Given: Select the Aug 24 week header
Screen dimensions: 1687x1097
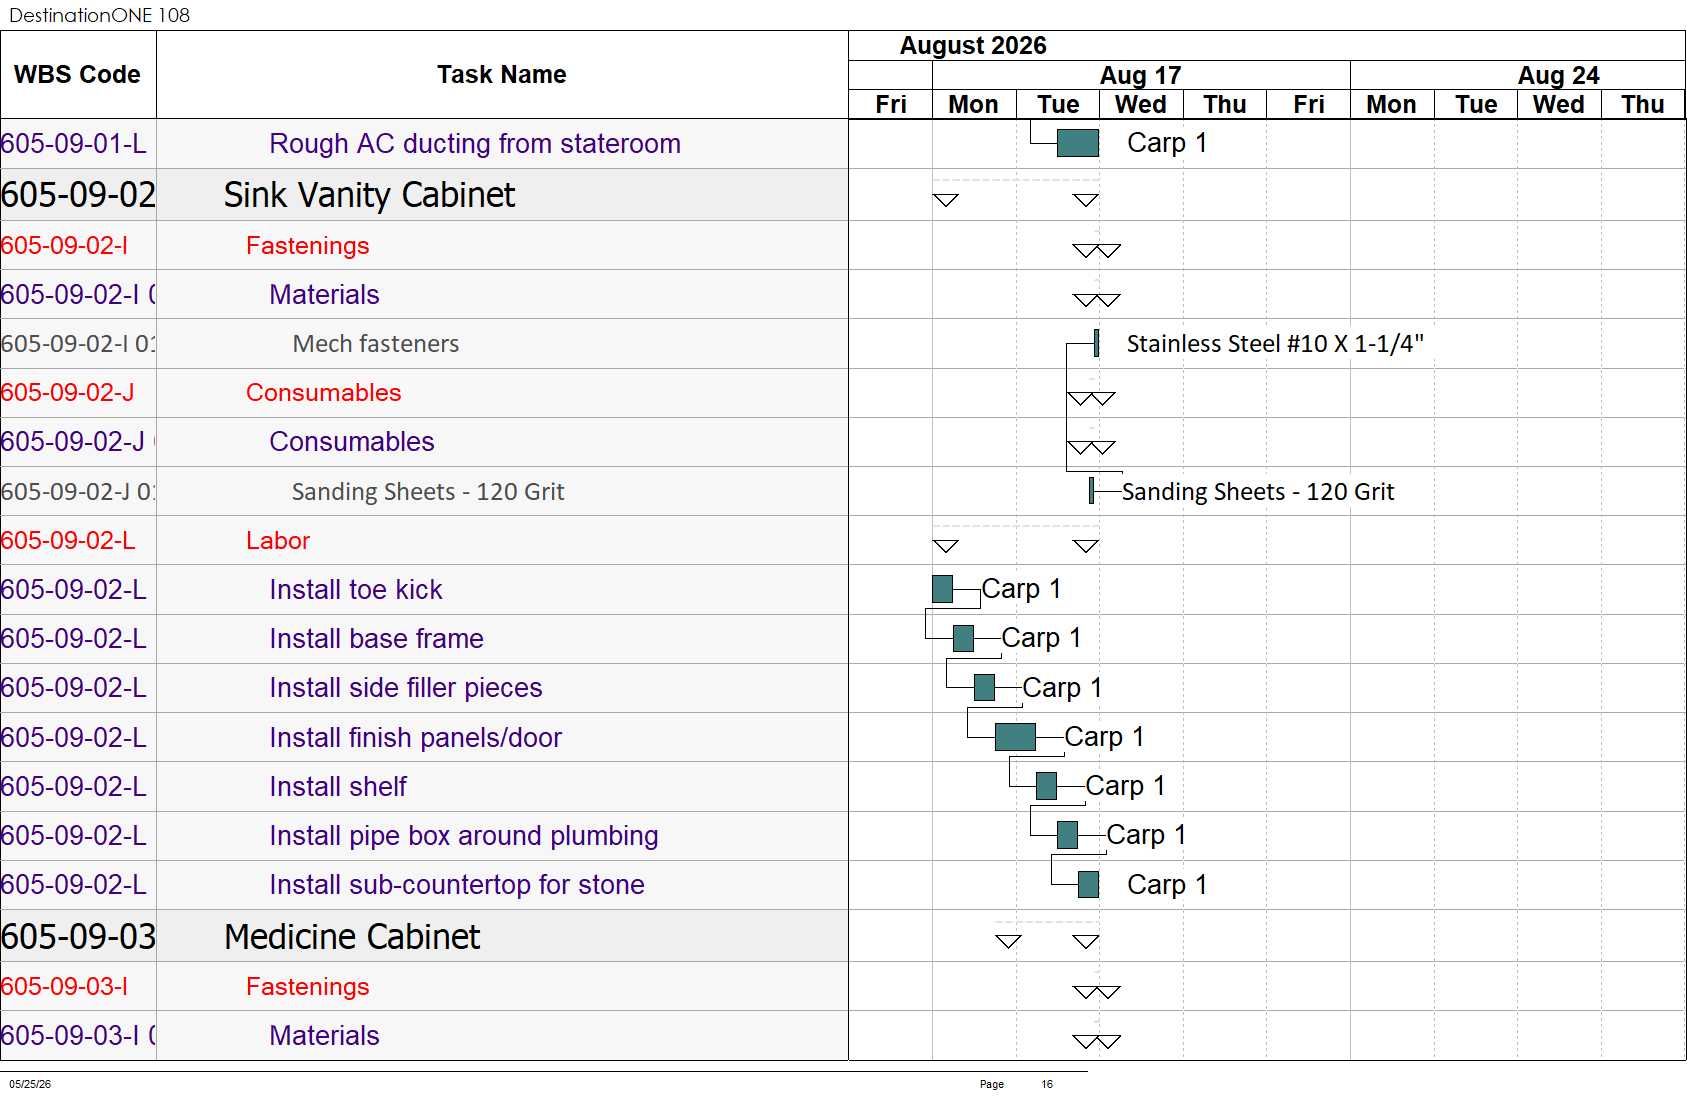Looking at the screenshot, I should click(x=1558, y=75).
